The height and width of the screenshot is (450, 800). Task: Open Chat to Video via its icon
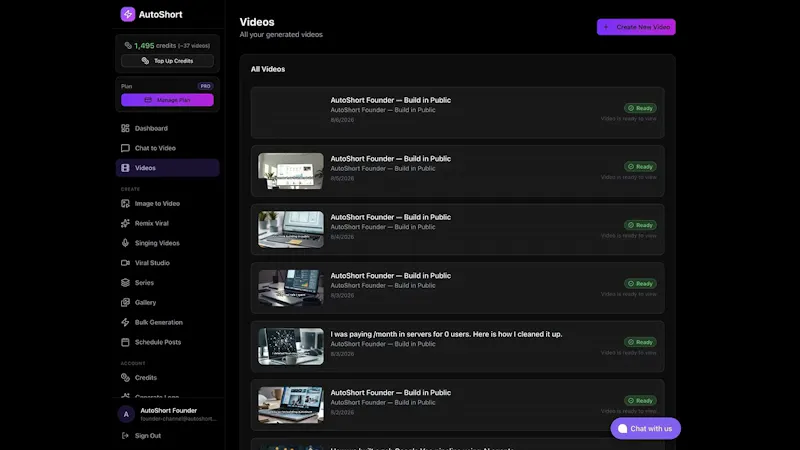click(x=125, y=148)
